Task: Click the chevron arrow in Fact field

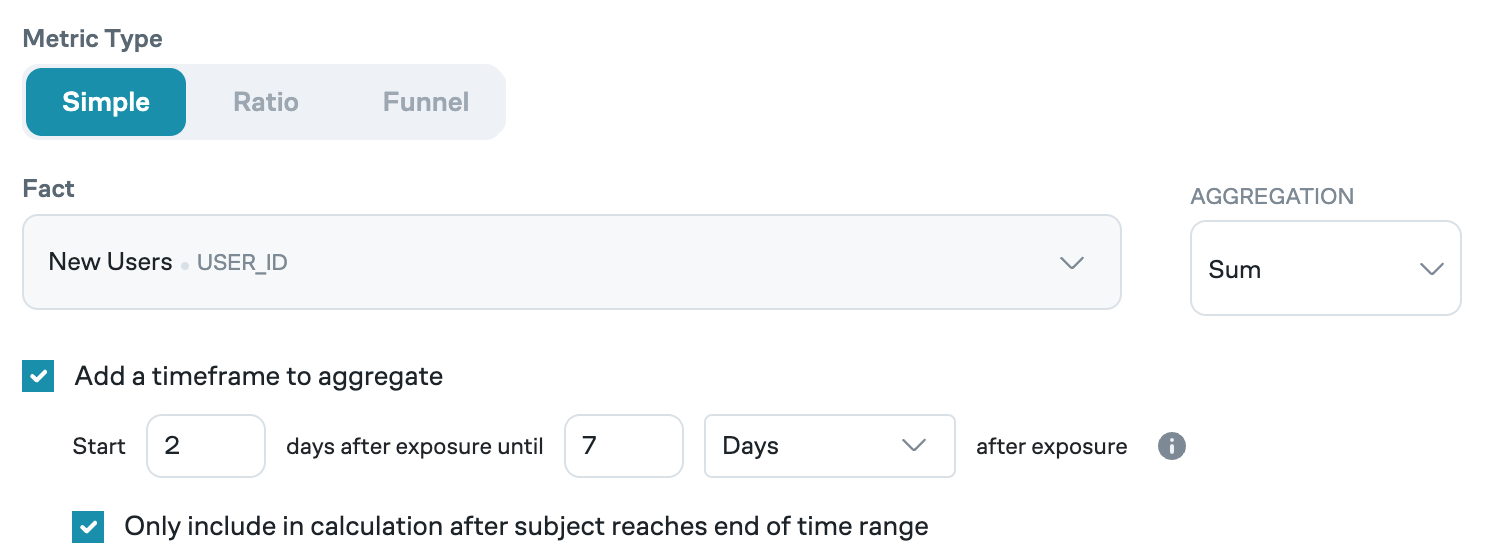Action: click(x=1071, y=262)
